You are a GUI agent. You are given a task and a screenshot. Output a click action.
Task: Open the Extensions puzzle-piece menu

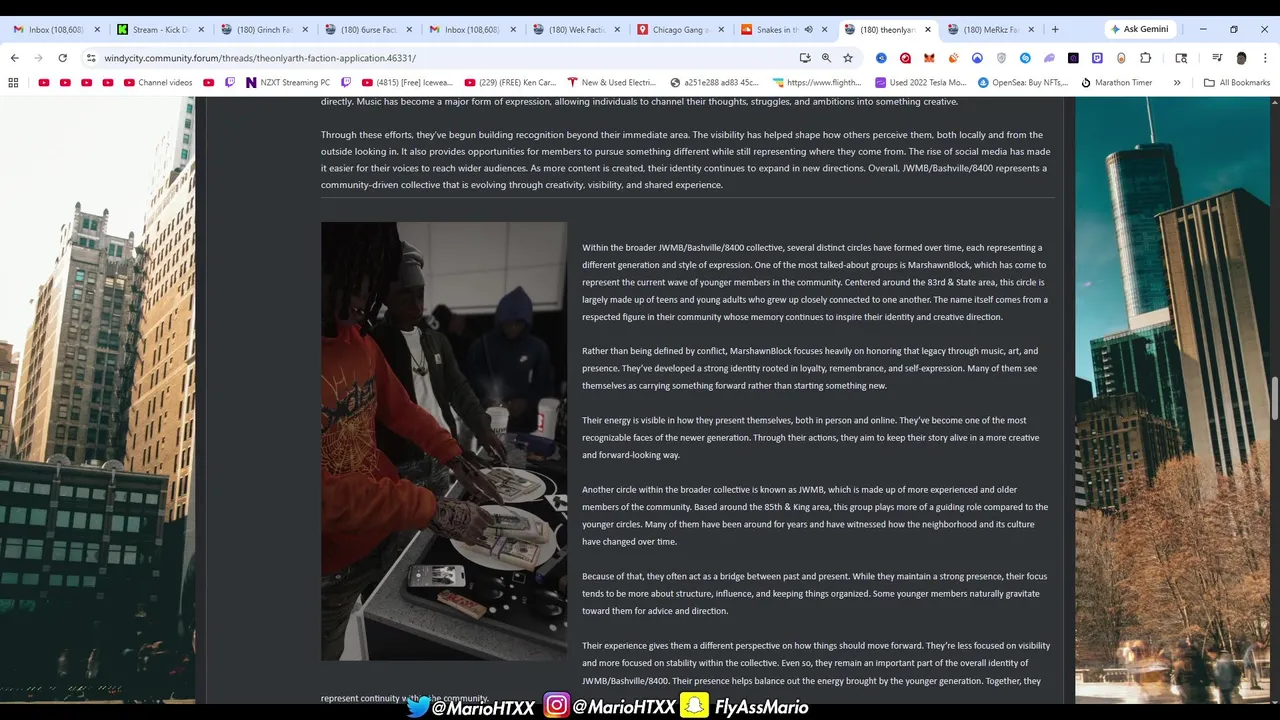click(1145, 58)
